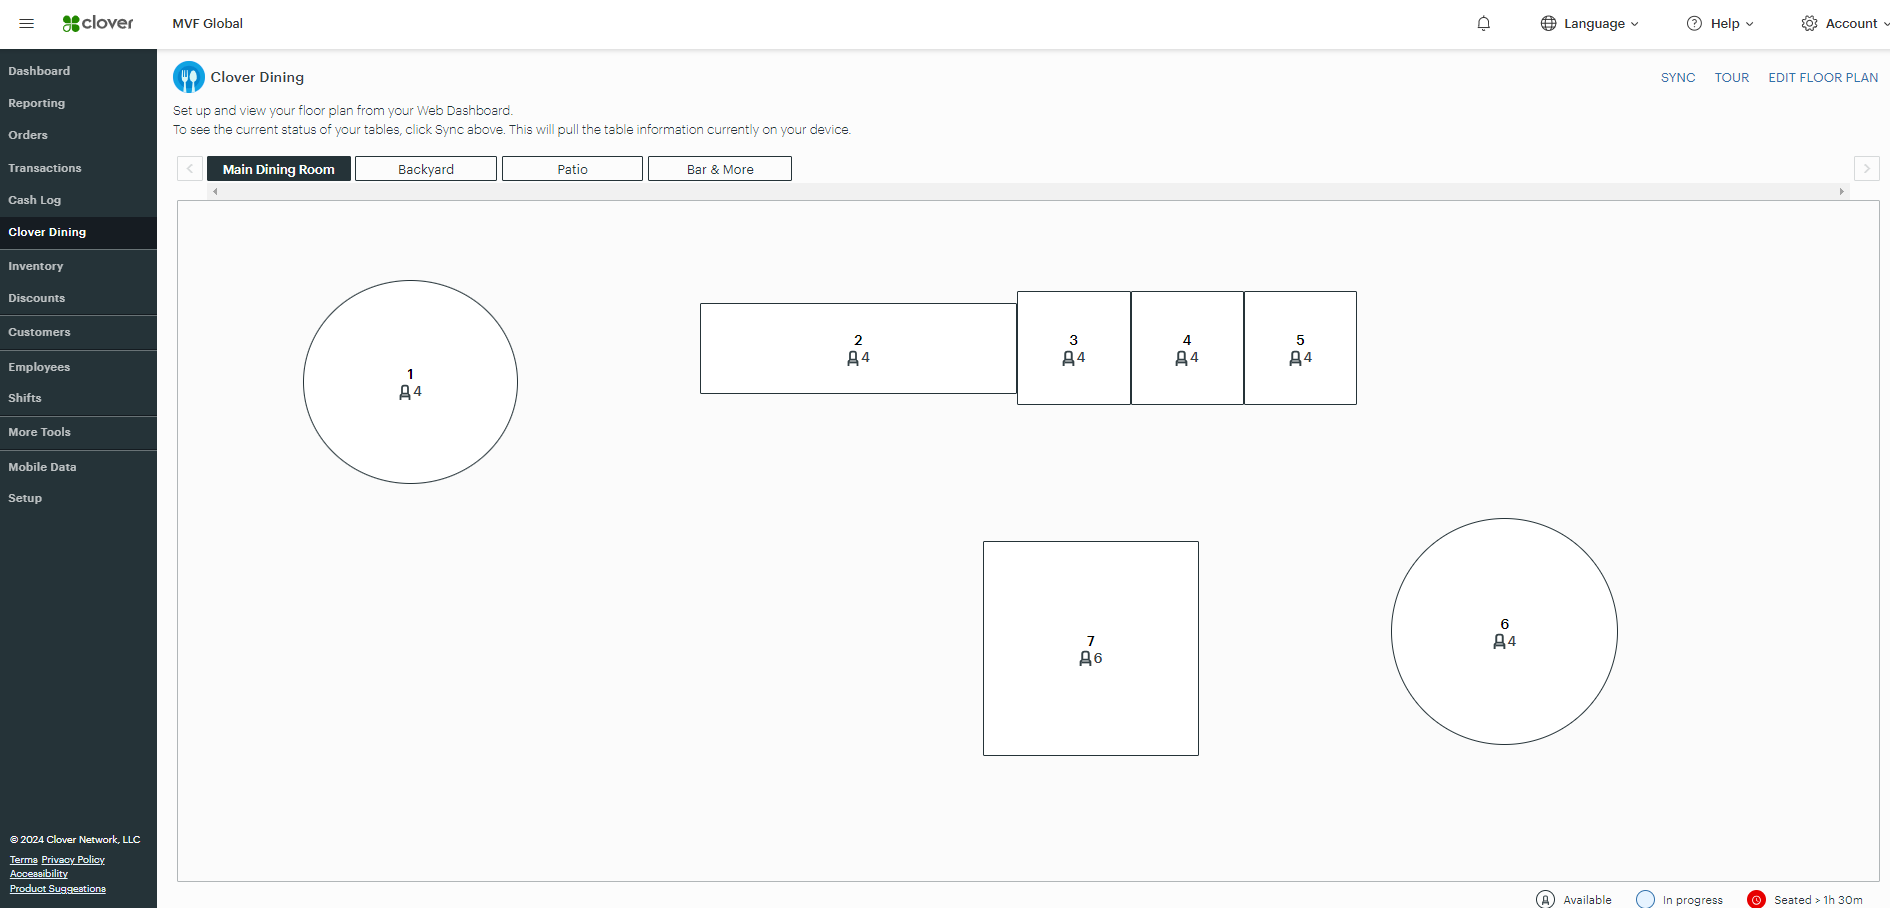Switch to the Patio tab

(x=572, y=168)
